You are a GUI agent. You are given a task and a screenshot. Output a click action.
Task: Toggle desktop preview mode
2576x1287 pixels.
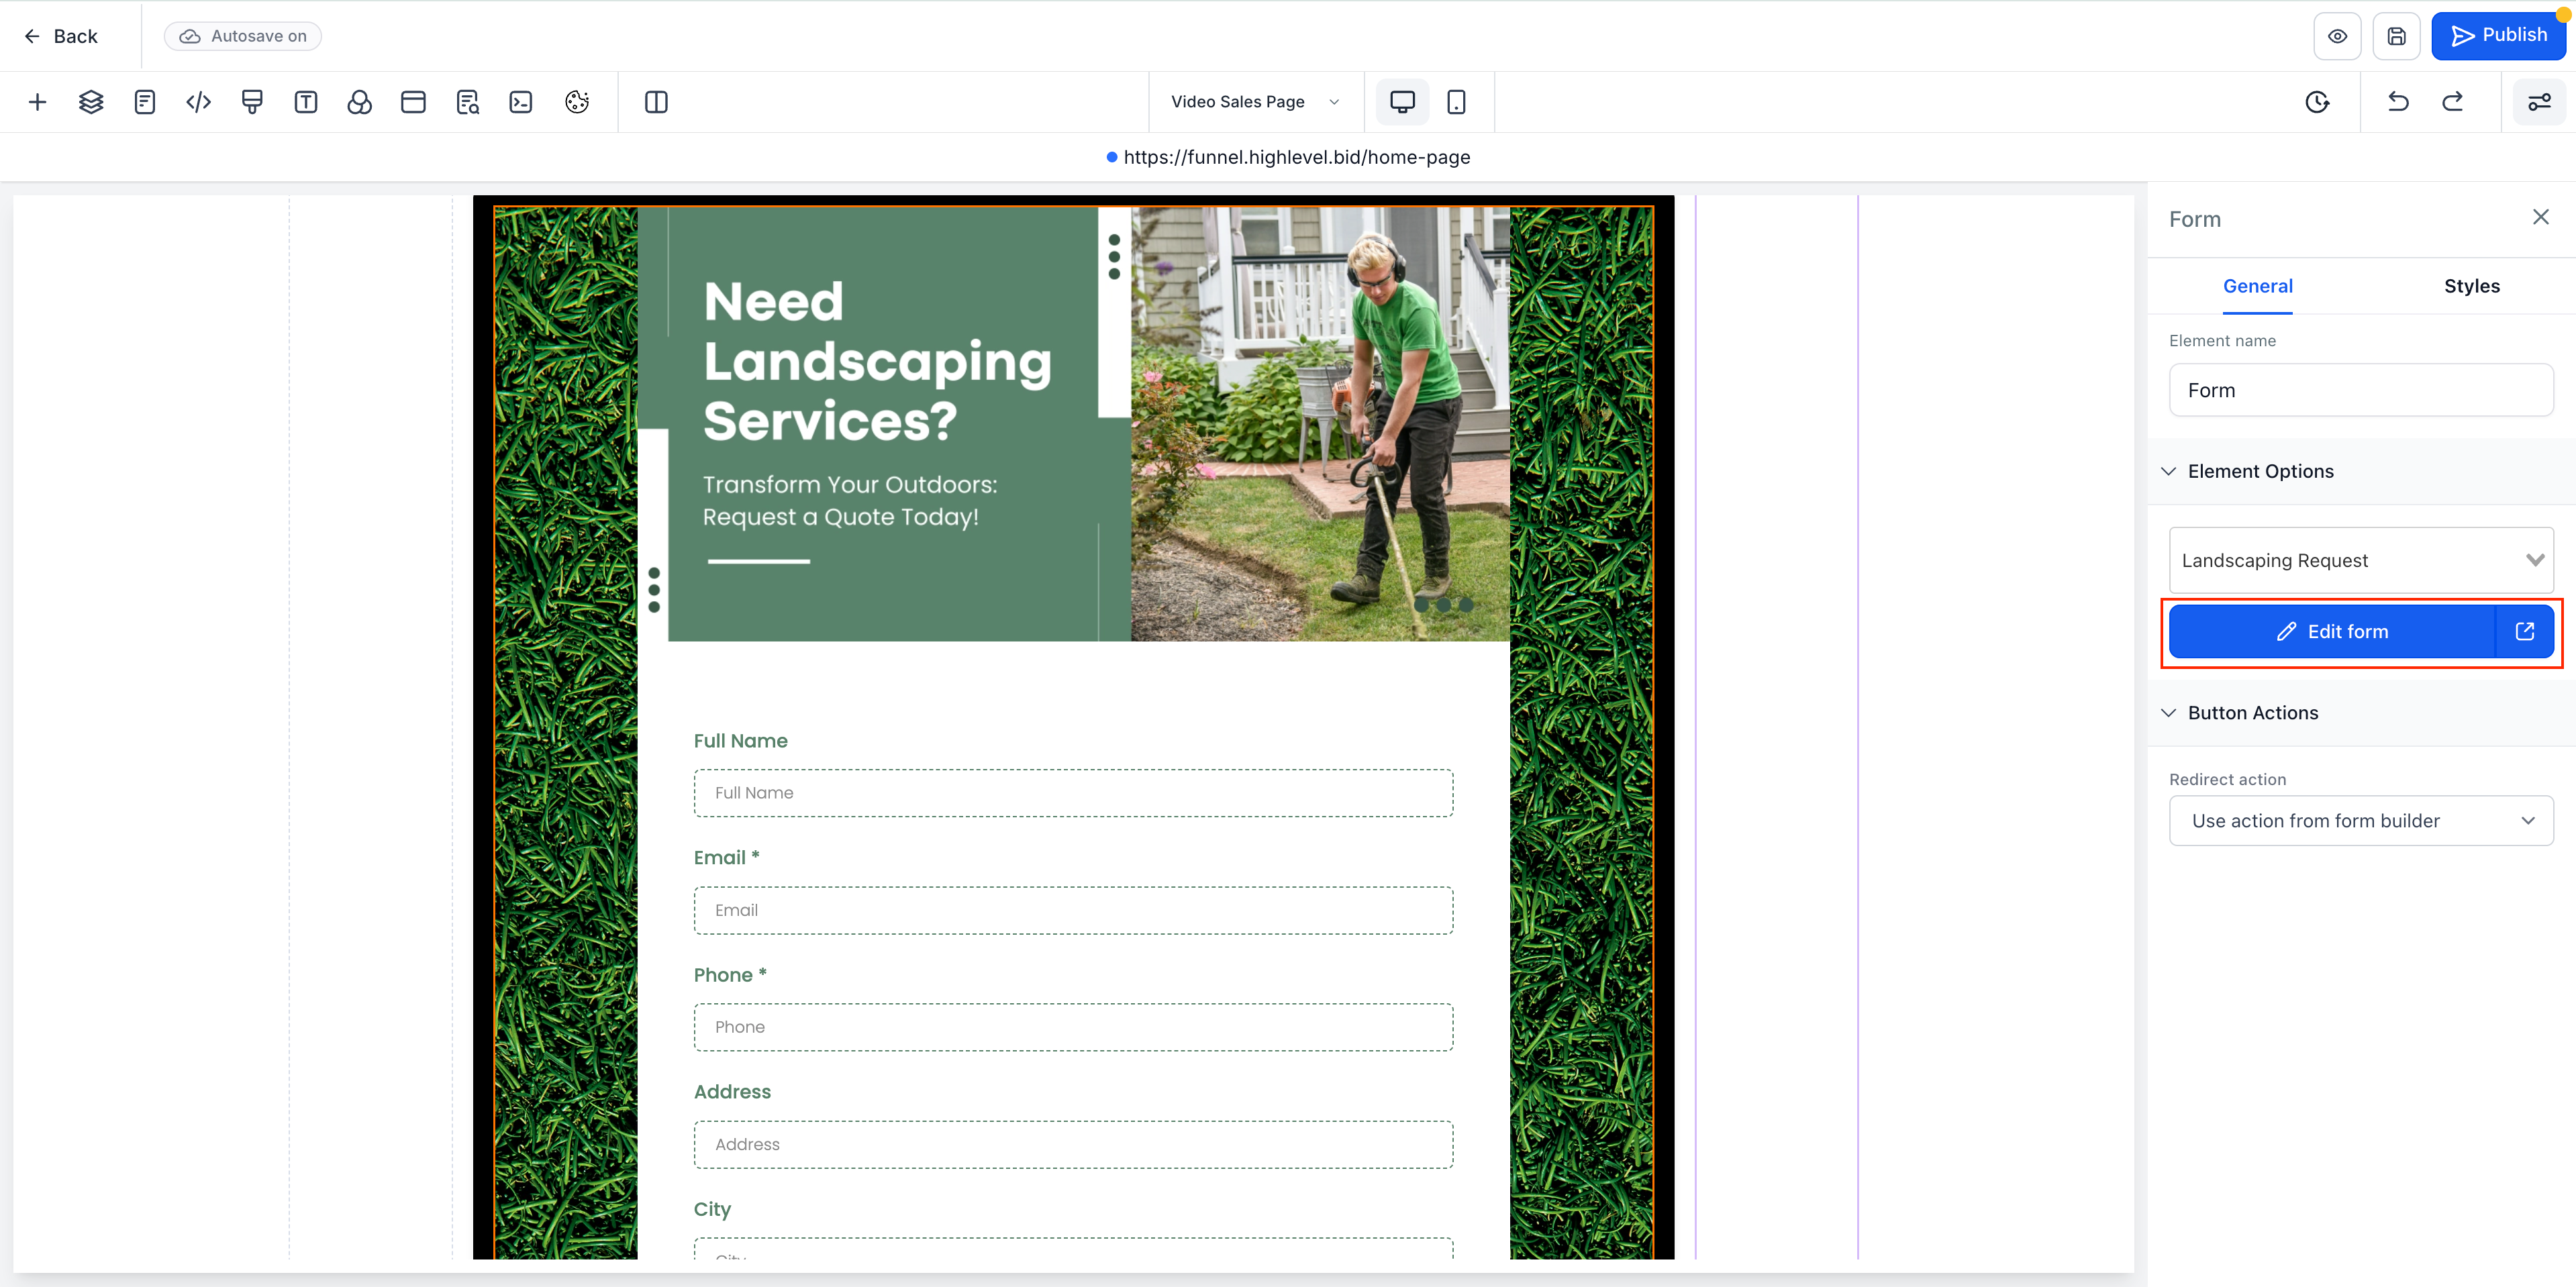(x=1402, y=101)
